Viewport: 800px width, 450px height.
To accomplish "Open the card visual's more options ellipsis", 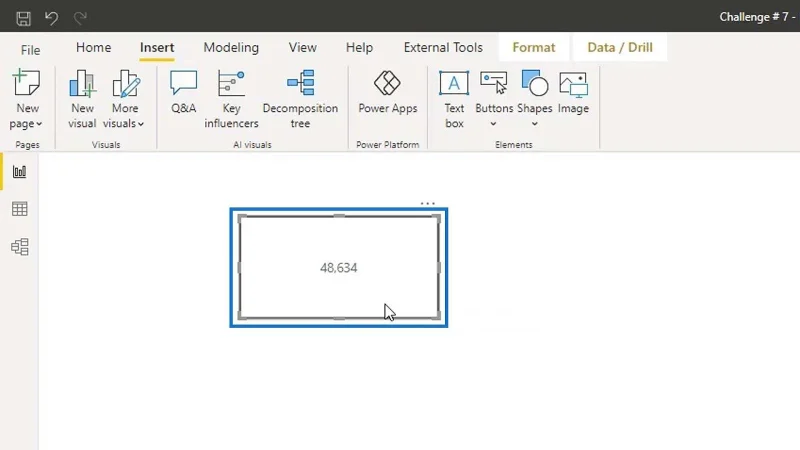I will pos(428,203).
